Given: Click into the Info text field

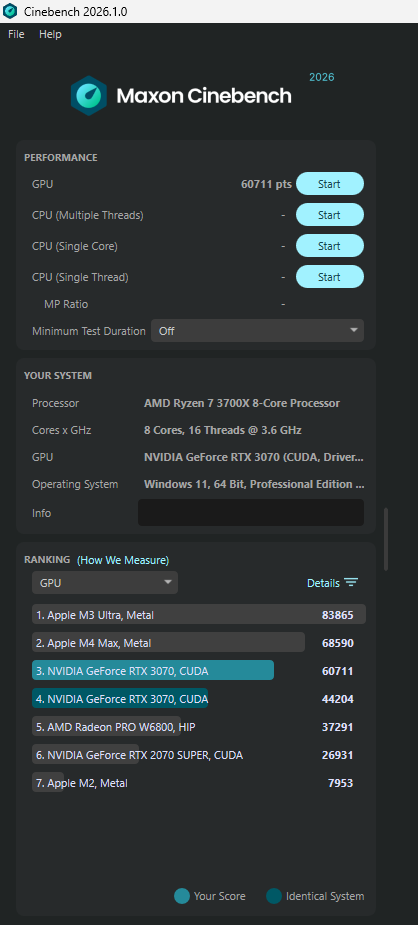Looking at the screenshot, I should (x=251, y=513).
